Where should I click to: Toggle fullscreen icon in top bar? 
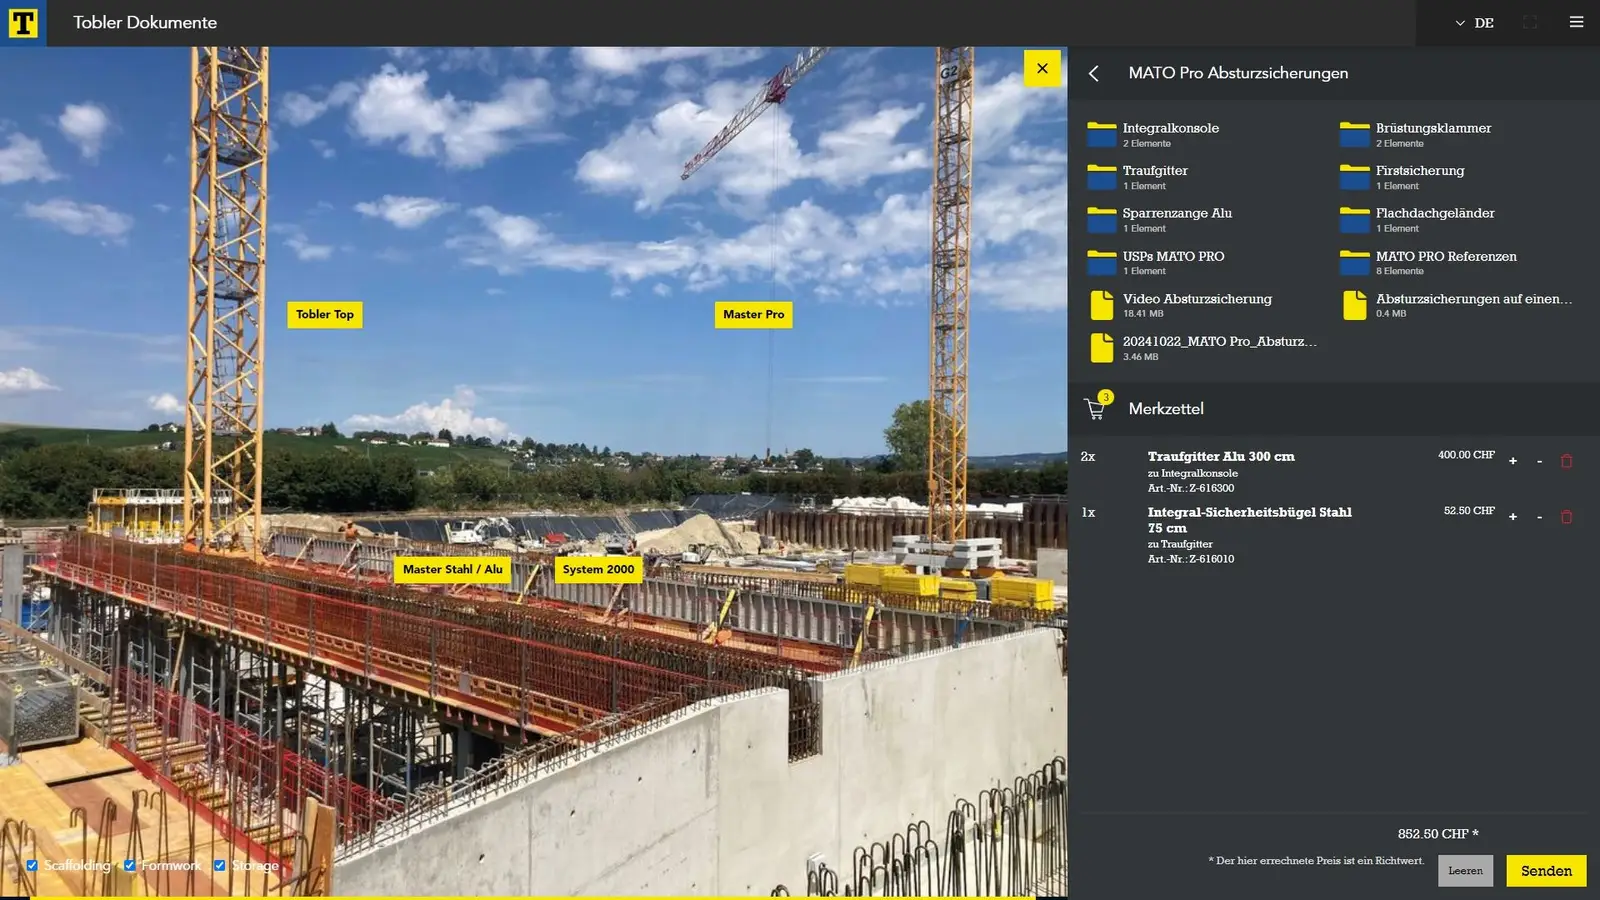1530,22
